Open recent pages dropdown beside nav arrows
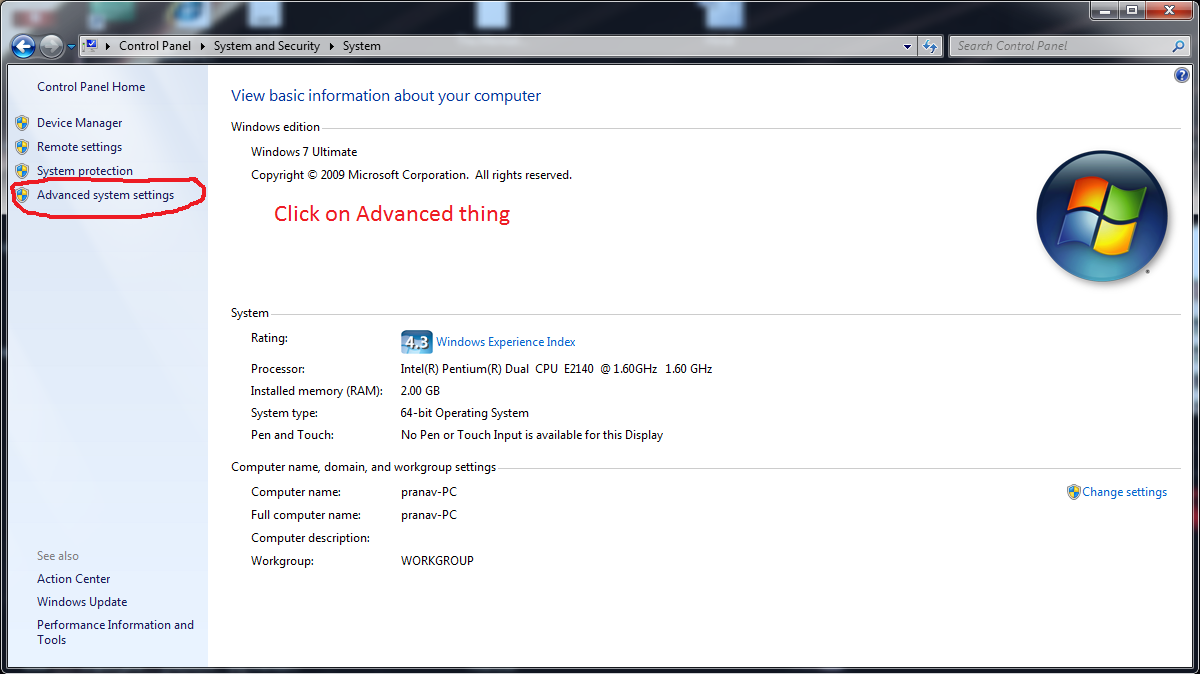 [x=71, y=47]
